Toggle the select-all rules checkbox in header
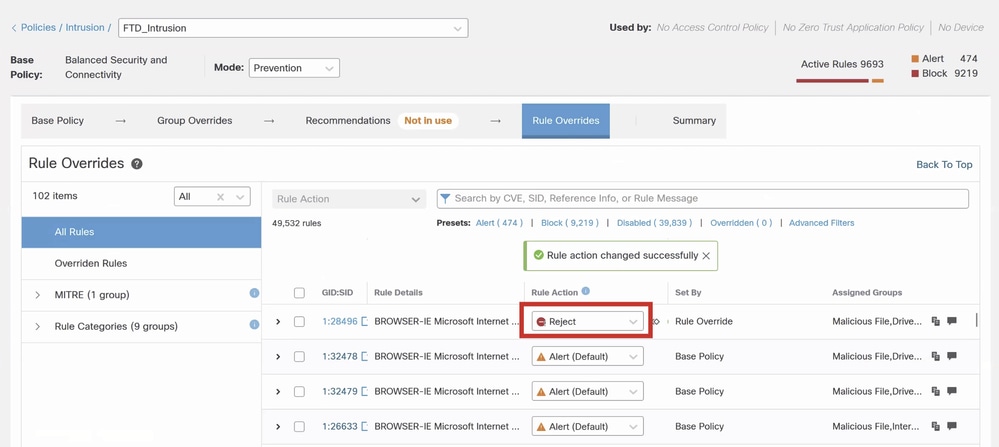Screen dimensions: 999x447 tap(299, 293)
